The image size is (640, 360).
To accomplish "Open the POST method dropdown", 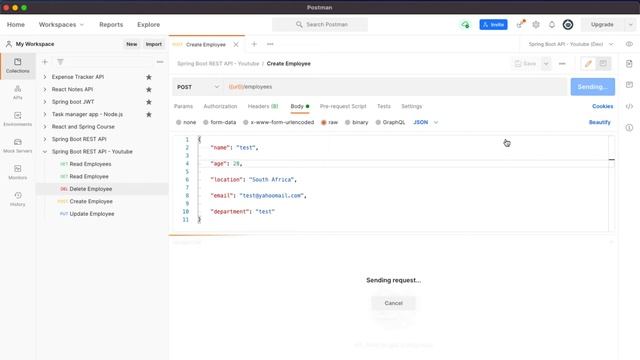I will 198,87.
